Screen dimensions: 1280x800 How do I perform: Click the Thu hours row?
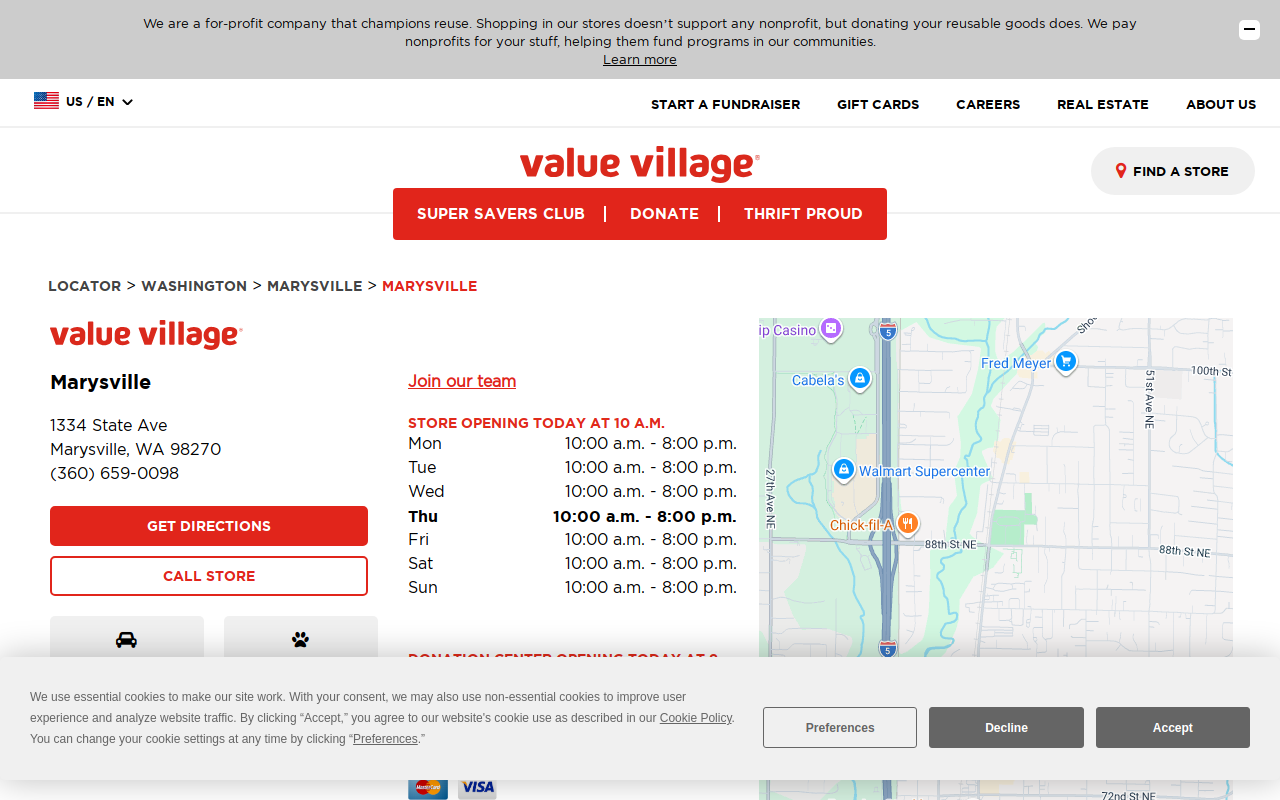(x=572, y=516)
